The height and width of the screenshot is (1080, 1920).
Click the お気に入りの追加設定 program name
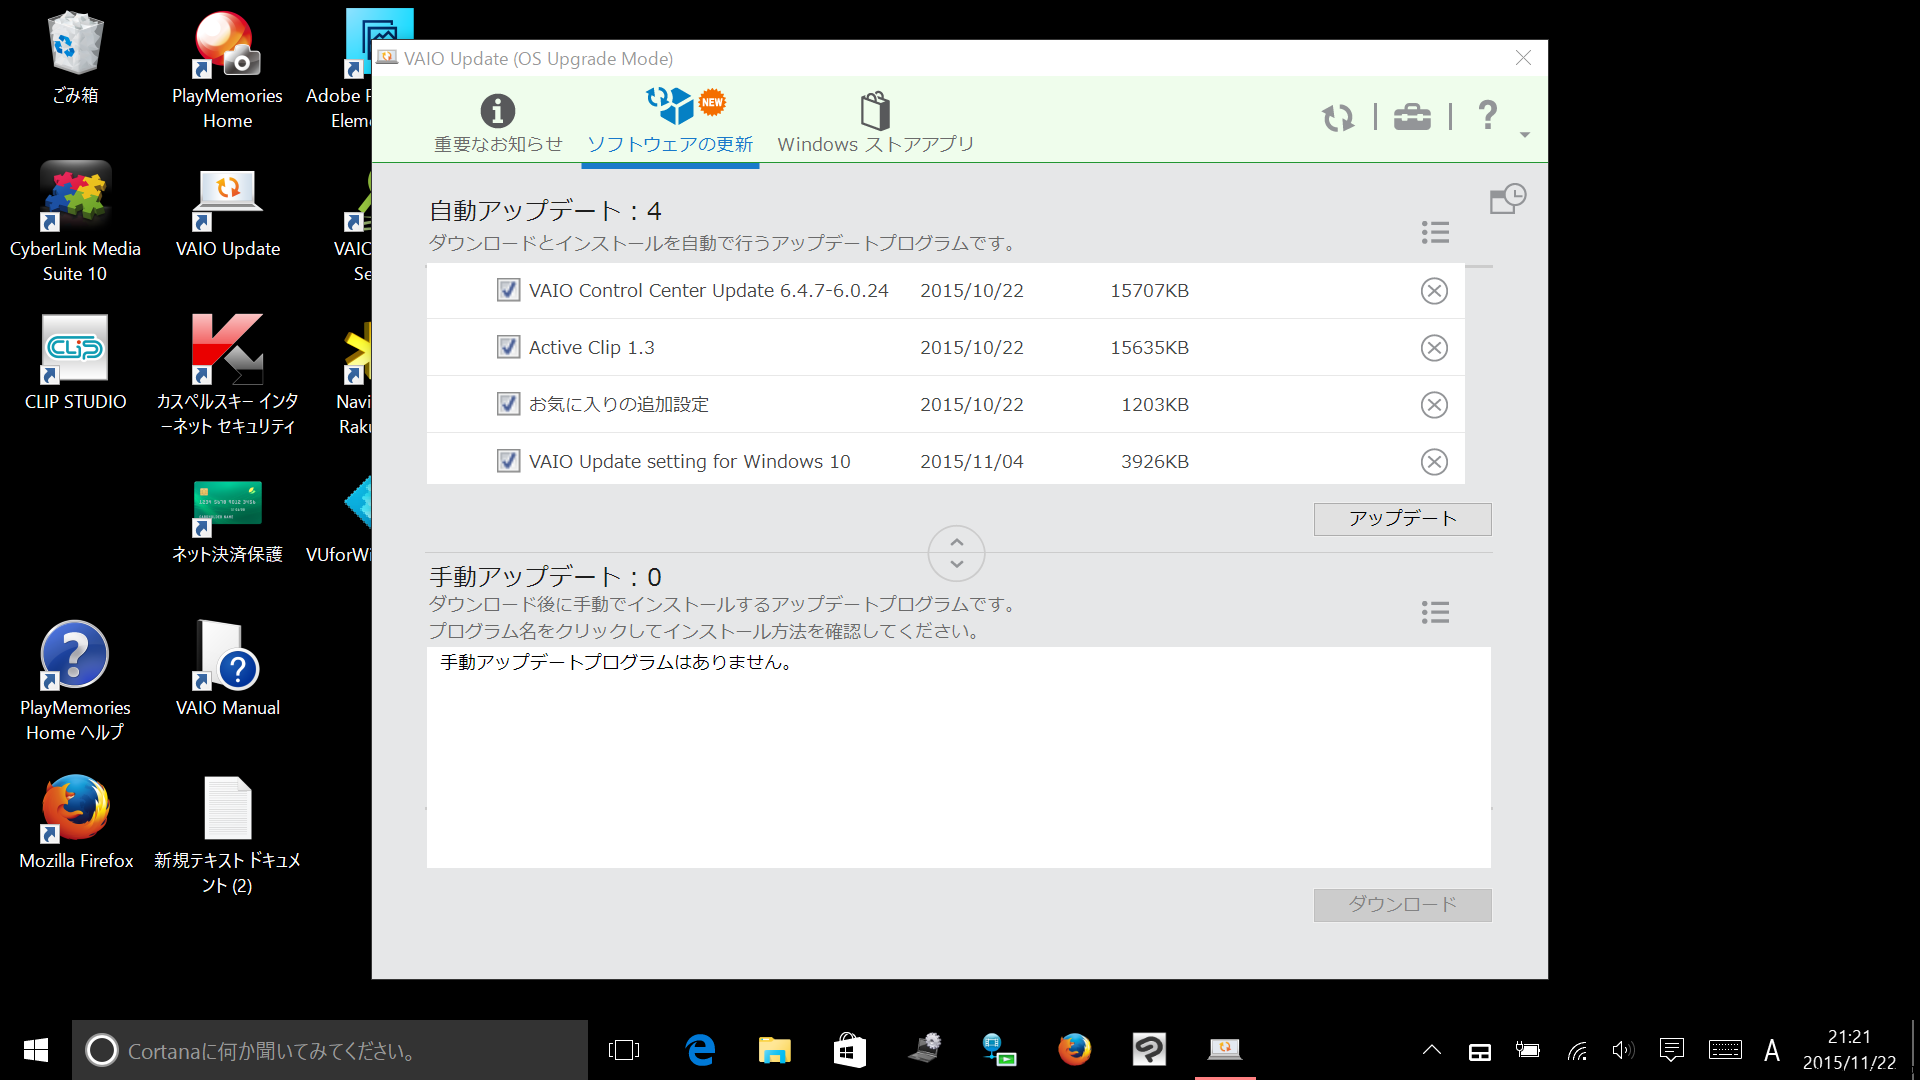click(618, 405)
